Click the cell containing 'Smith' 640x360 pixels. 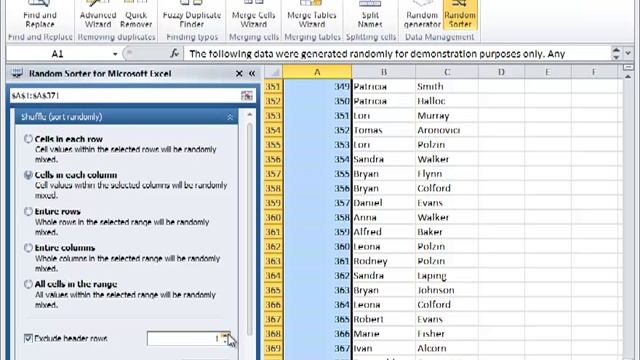pyautogui.click(x=447, y=86)
